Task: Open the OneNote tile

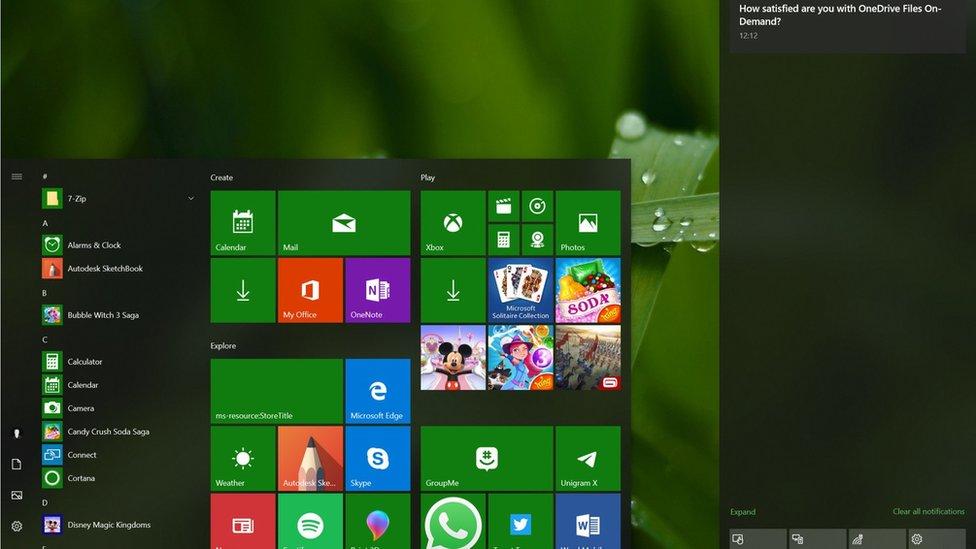Action: pyautogui.click(x=377, y=290)
